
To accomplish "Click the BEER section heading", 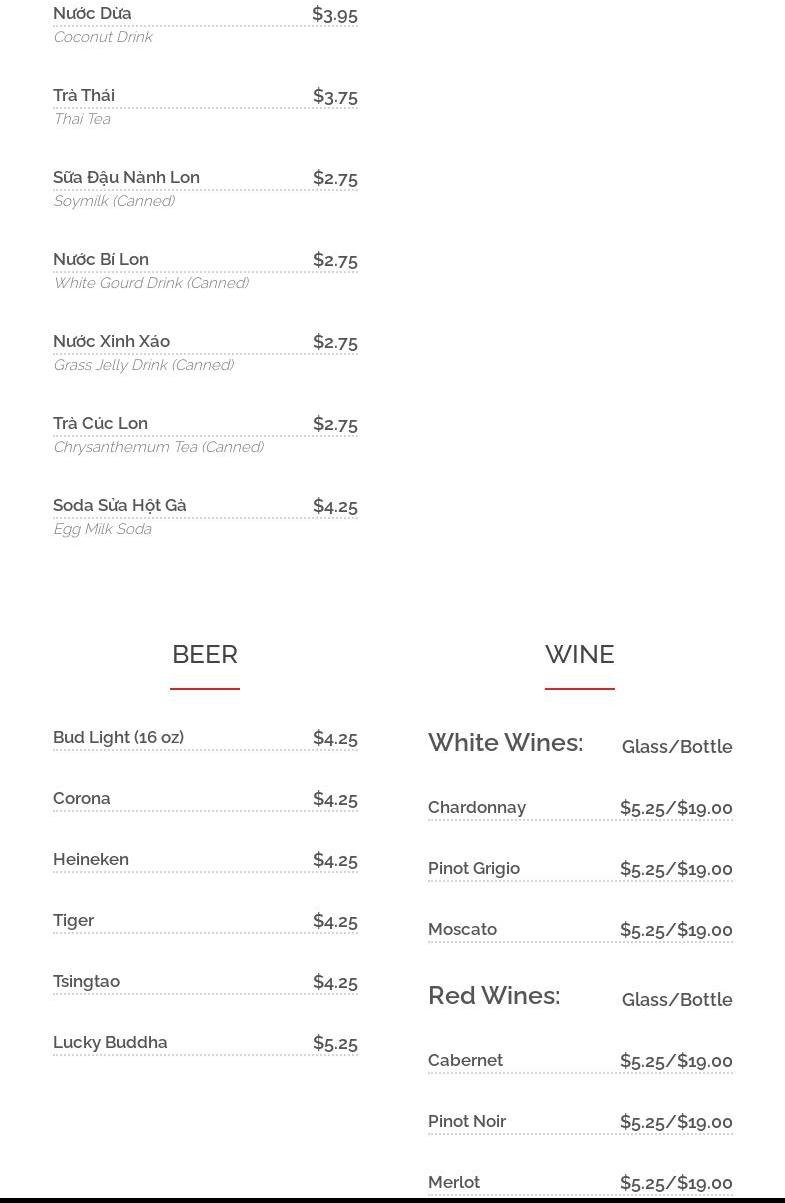I will tap(205, 654).
